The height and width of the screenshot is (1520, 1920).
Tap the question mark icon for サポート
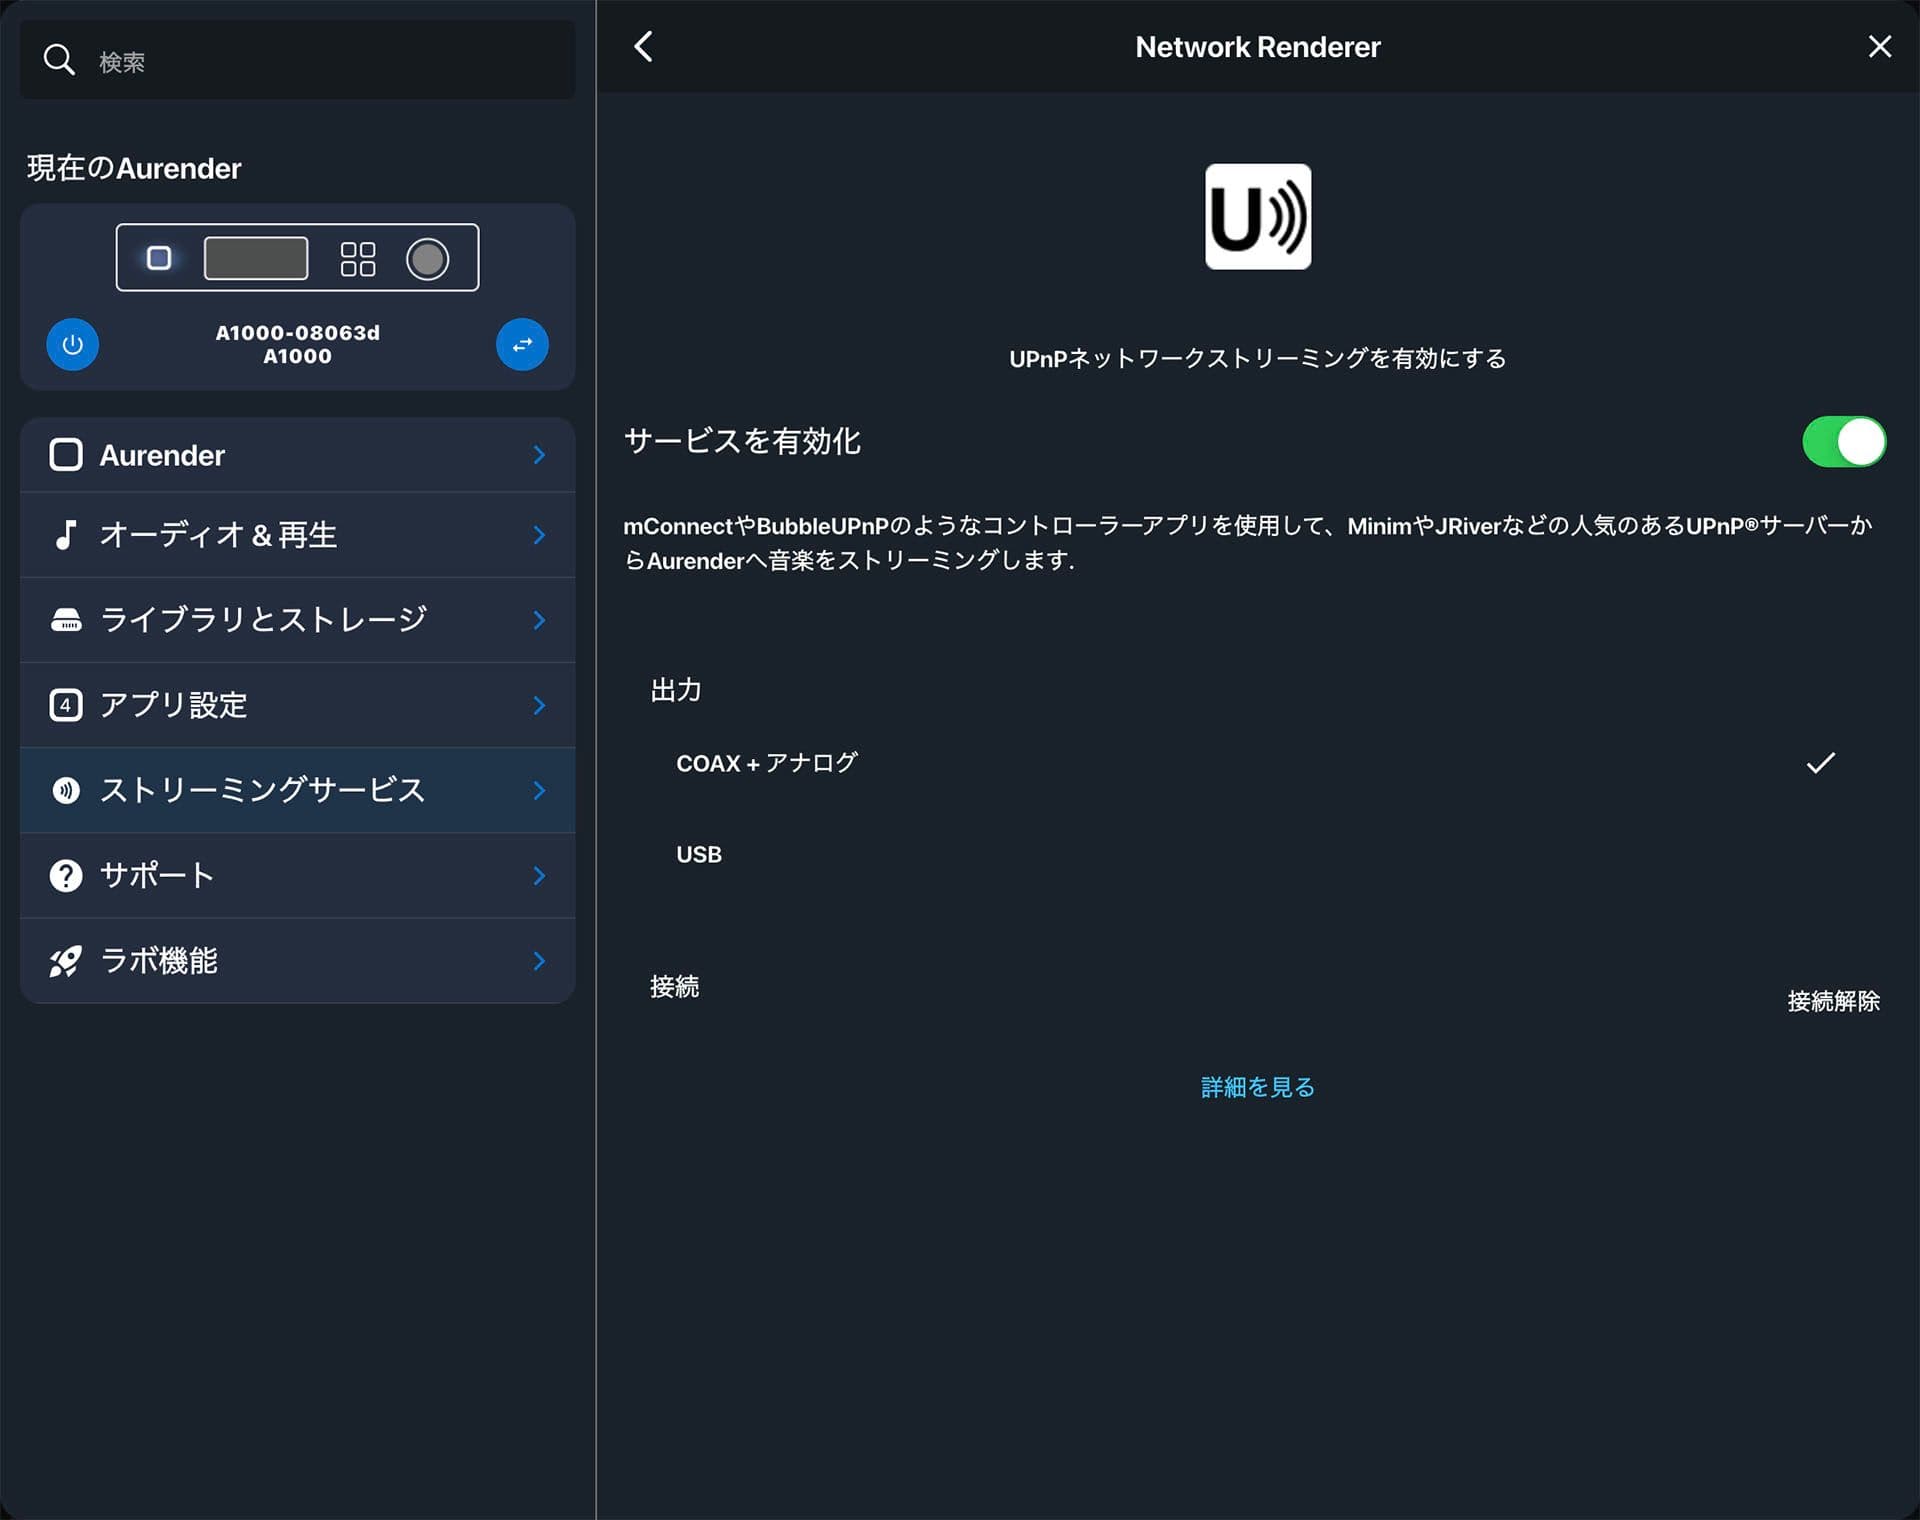[65, 875]
